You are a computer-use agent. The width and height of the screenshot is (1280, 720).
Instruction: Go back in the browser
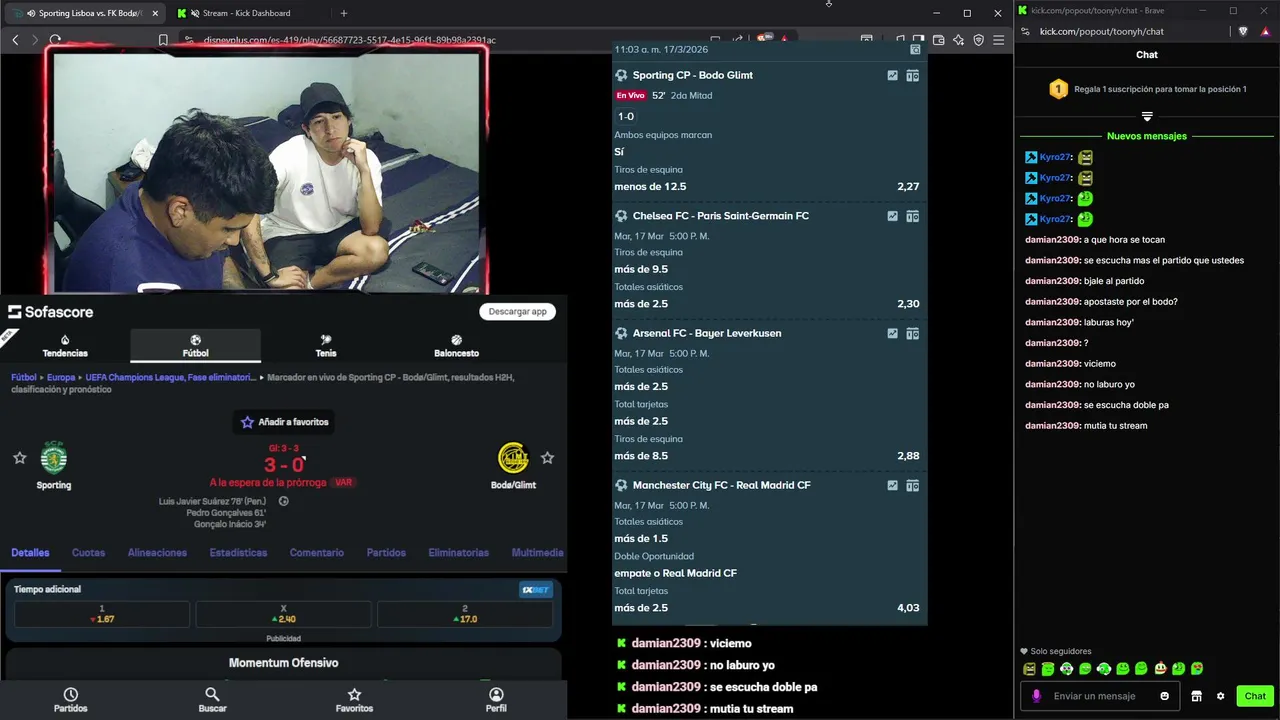[15, 40]
